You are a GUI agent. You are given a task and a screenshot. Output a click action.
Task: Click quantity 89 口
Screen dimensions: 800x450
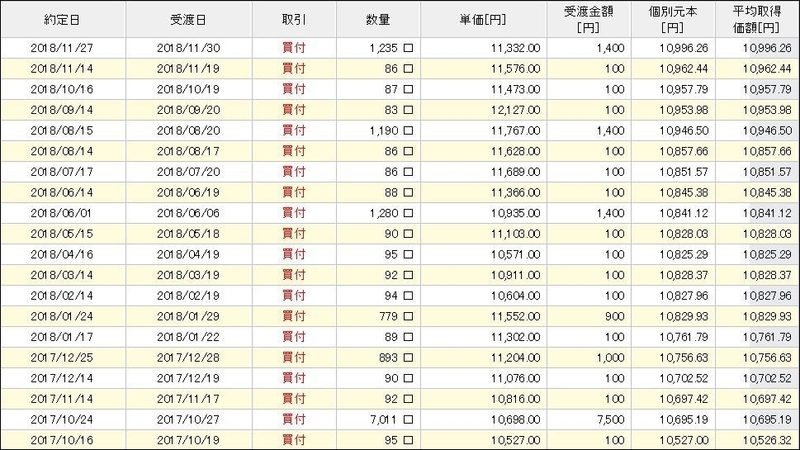point(398,337)
